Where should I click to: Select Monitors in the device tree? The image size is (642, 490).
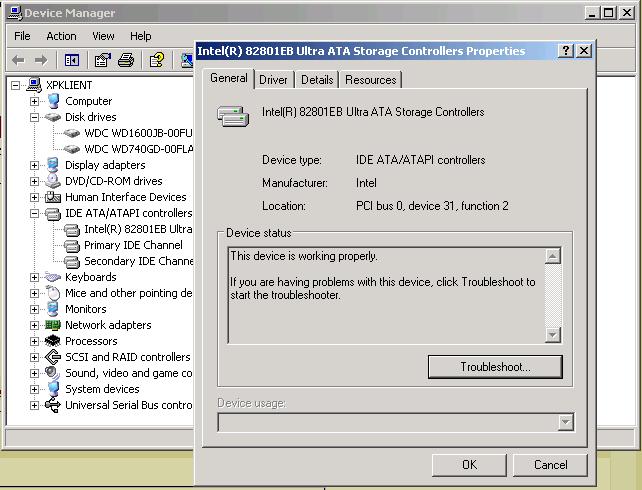click(x=86, y=309)
